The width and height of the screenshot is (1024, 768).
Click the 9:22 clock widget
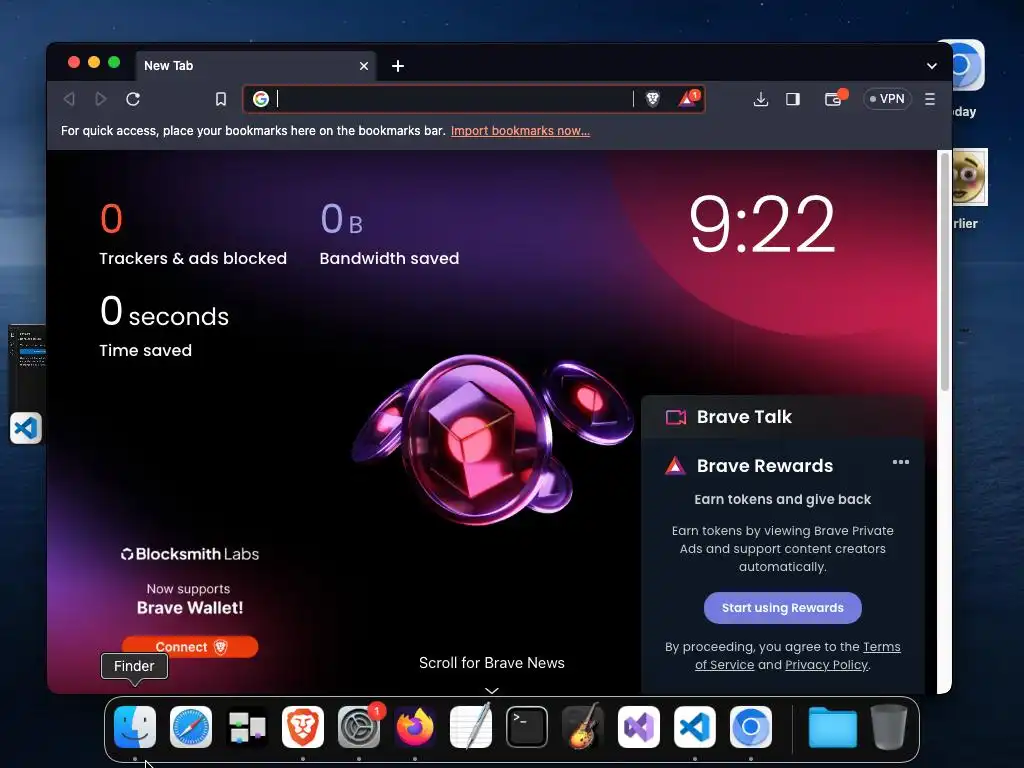(x=762, y=225)
